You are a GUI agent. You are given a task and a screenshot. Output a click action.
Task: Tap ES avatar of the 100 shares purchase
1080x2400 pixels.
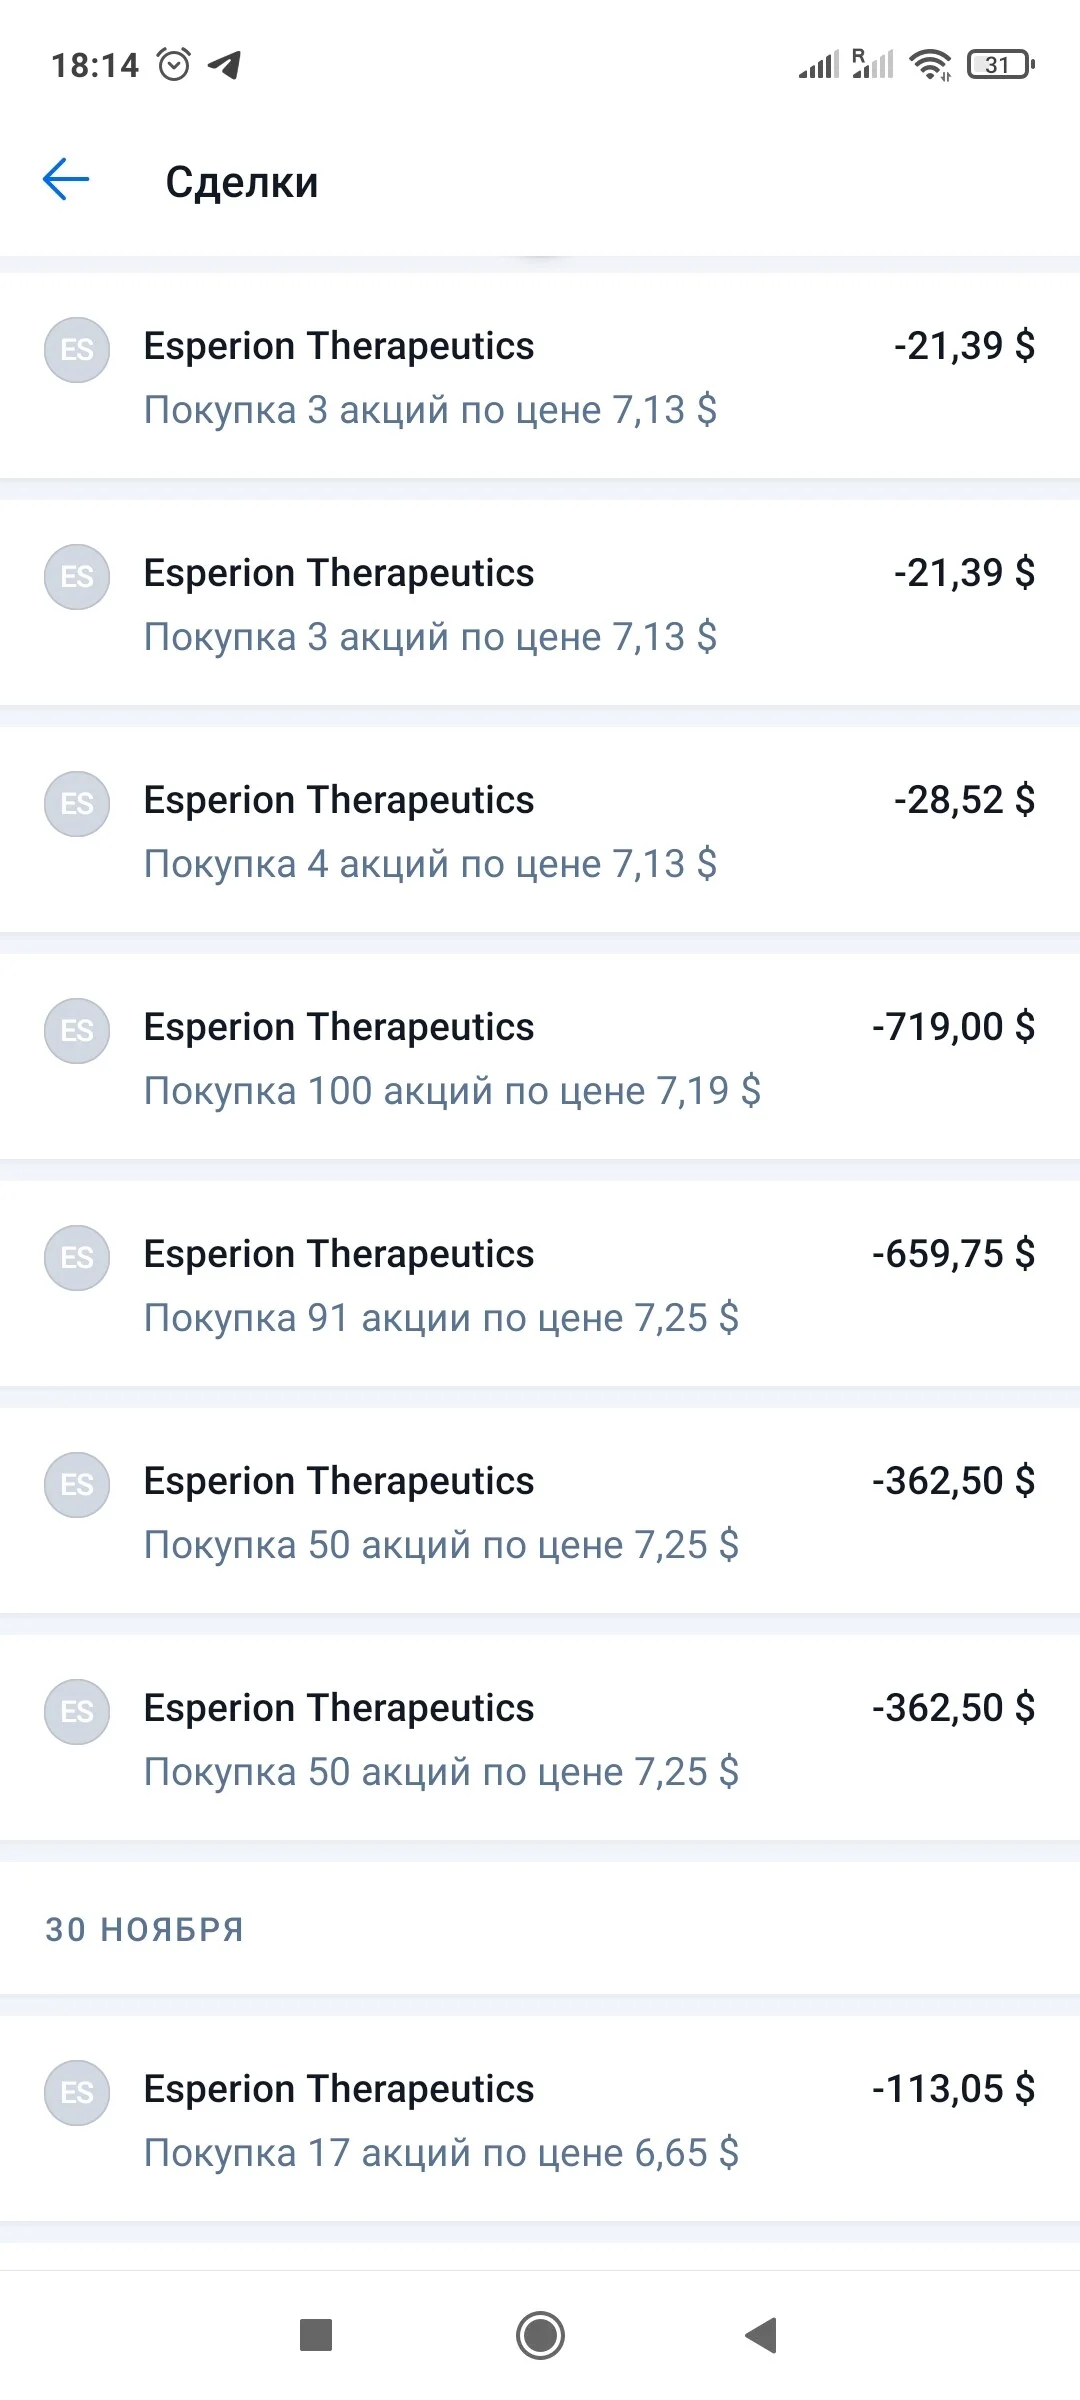click(x=77, y=1031)
